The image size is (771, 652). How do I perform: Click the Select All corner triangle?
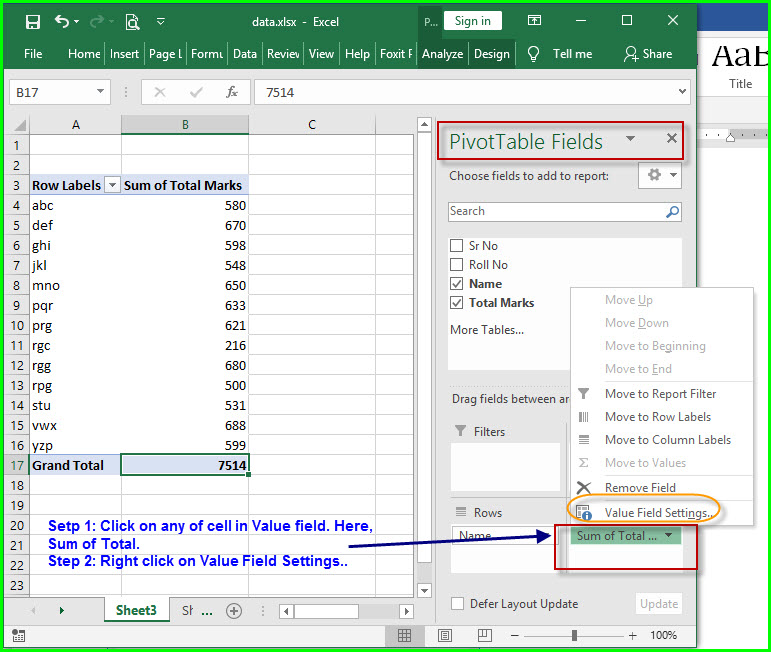19,125
